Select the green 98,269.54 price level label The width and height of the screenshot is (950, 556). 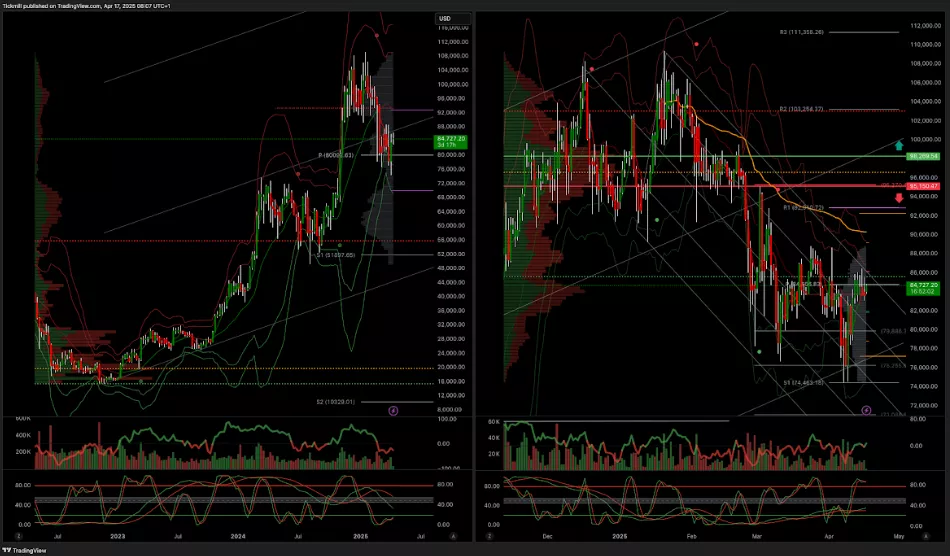coord(922,156)
